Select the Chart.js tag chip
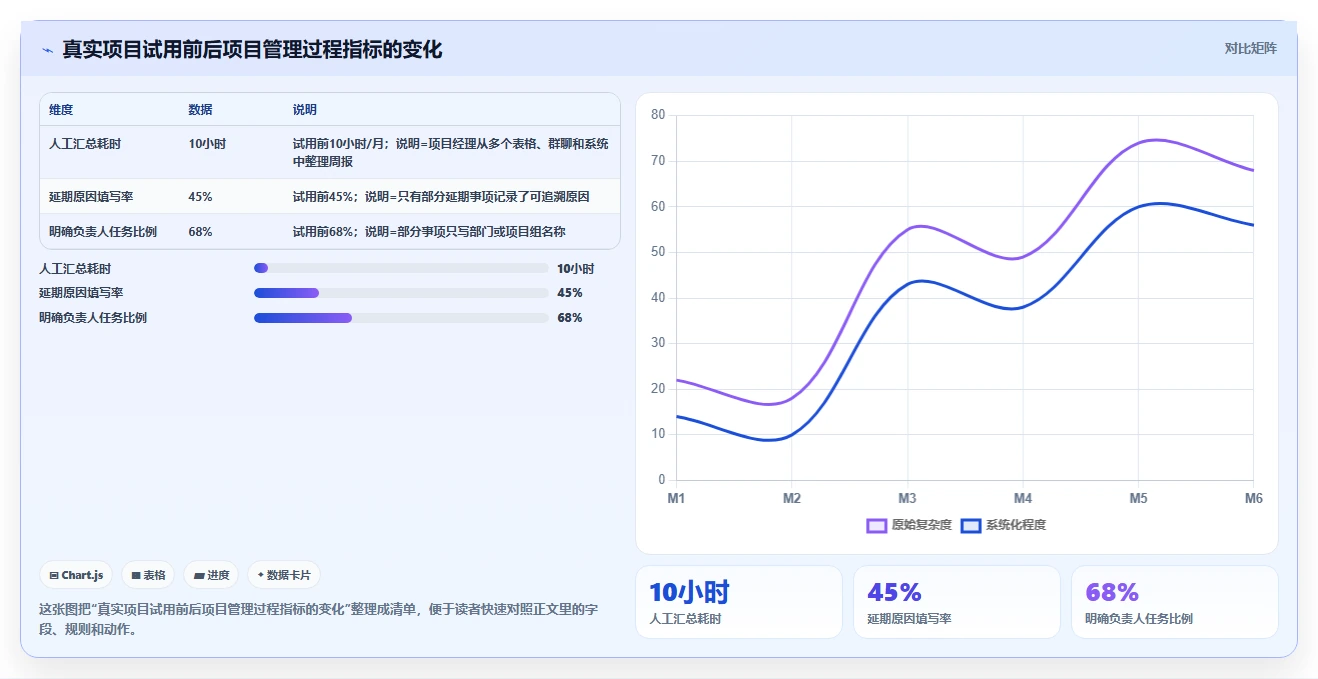1318x679 pixels. click(76, 575)
